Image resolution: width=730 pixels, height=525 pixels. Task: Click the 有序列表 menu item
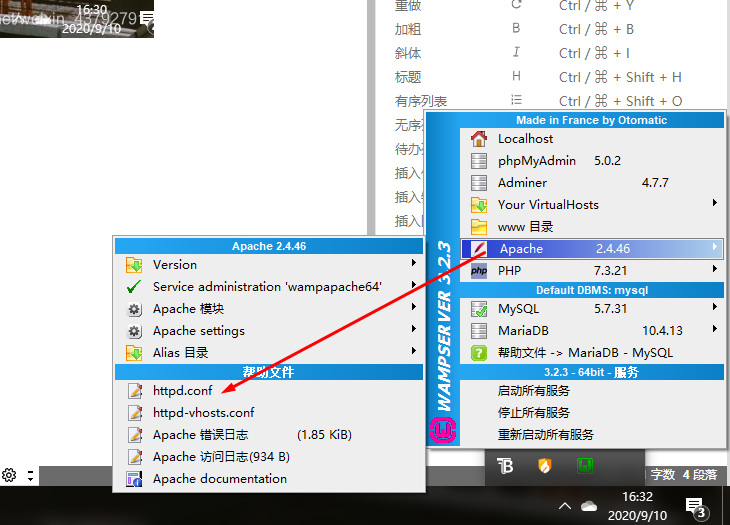(538, 101)
